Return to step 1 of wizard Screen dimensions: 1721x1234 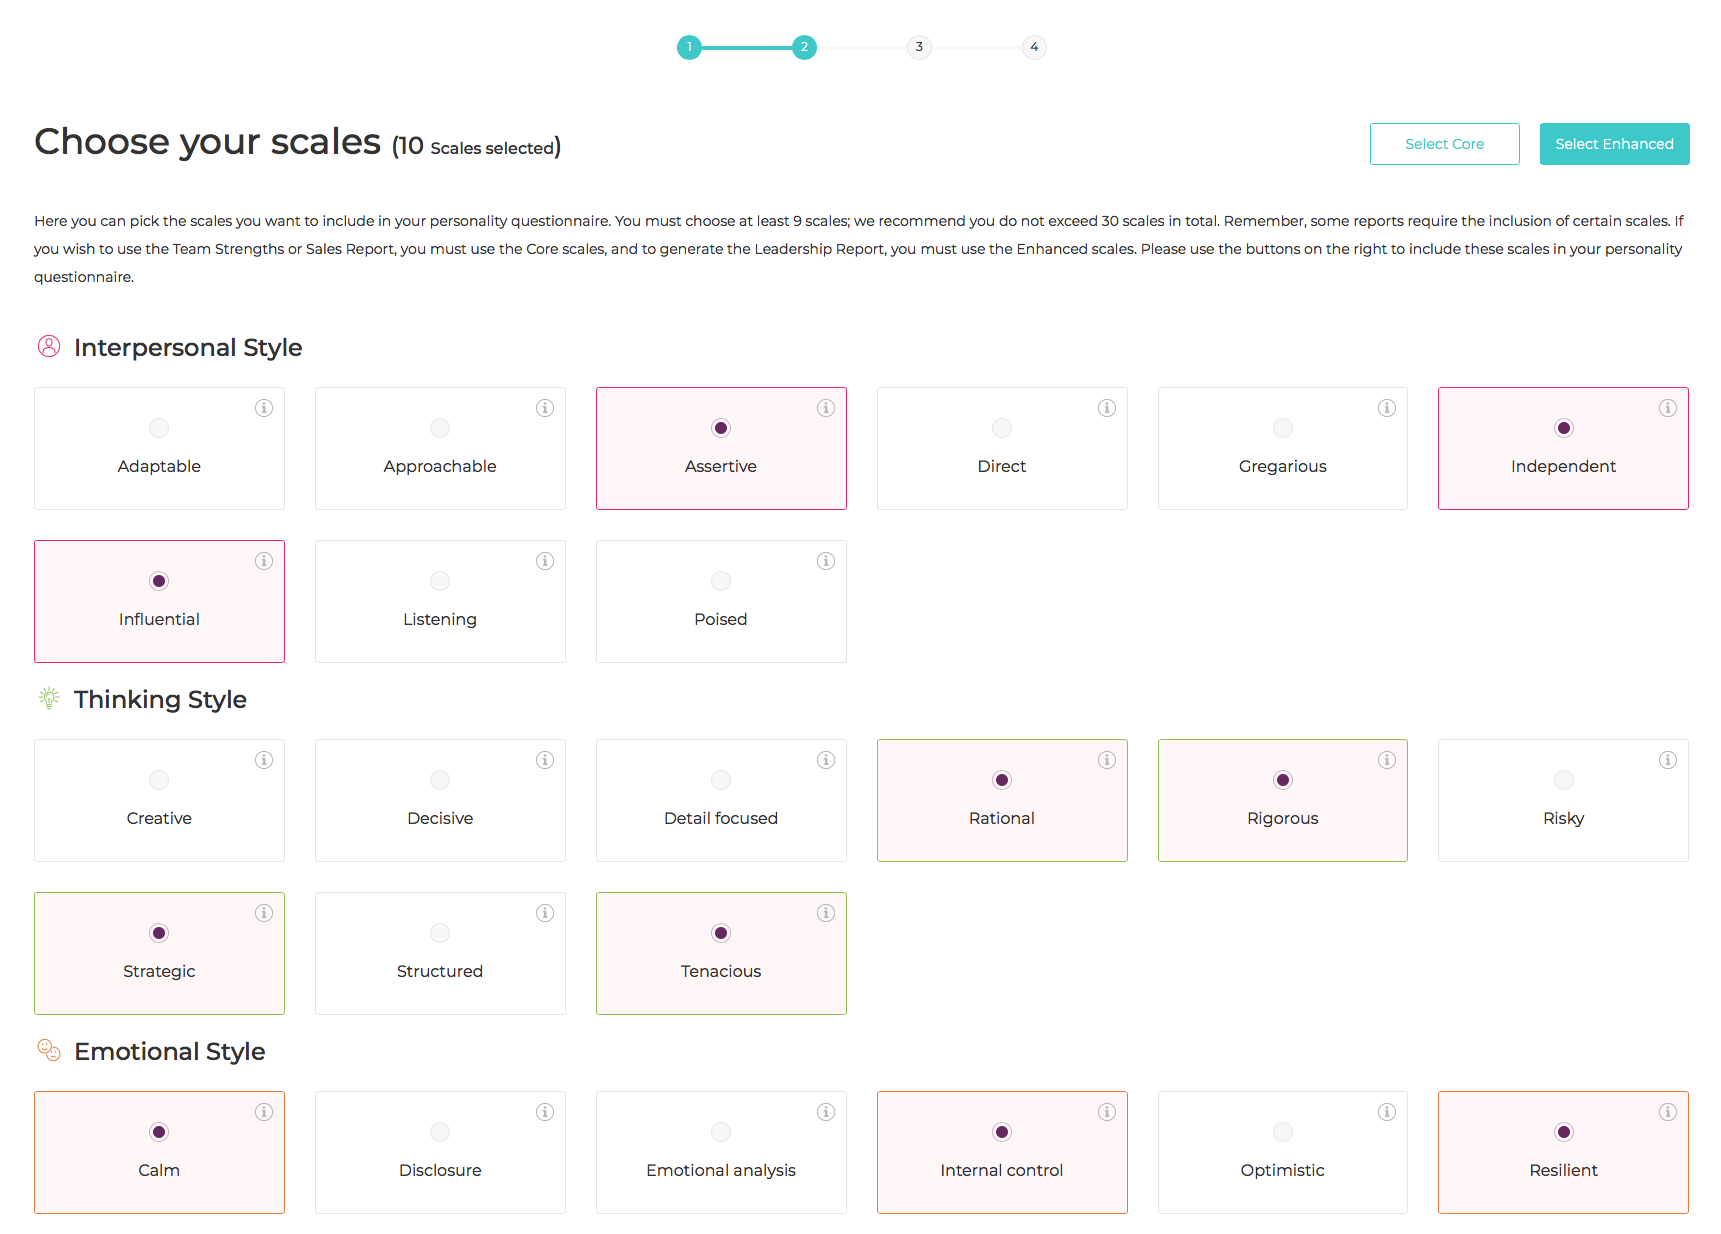pyautogui.click(x=689, y=47)
